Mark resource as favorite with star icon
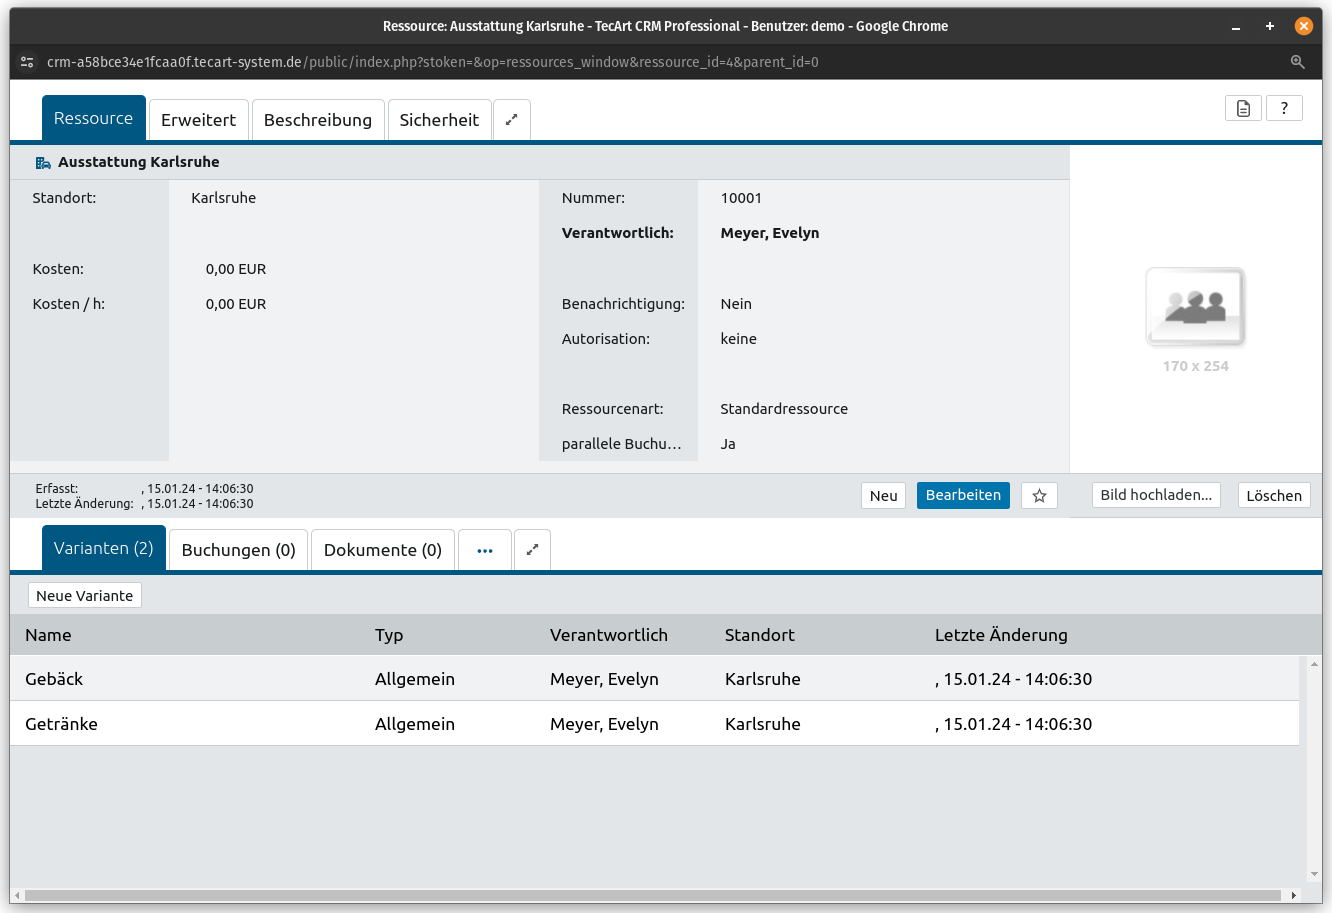1332x913 pixels. coord(1039,495)
